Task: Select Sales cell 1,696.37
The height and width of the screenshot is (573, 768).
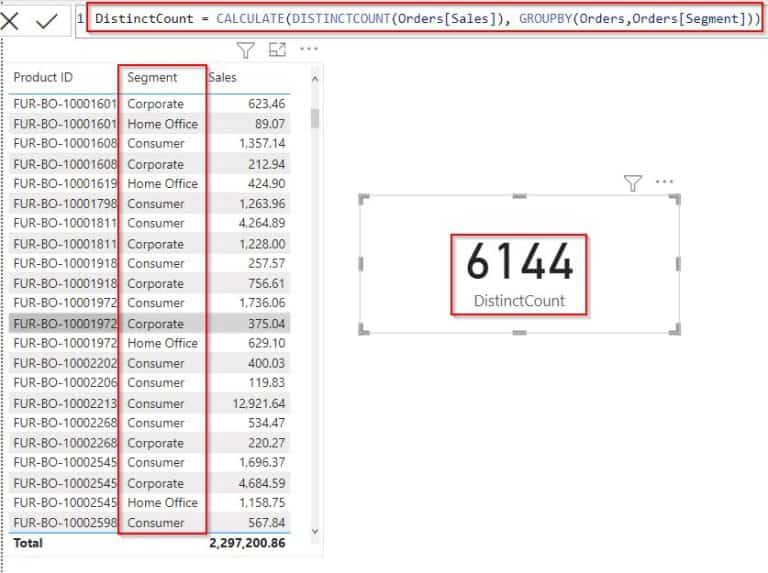Action: [x=262, y=463]
